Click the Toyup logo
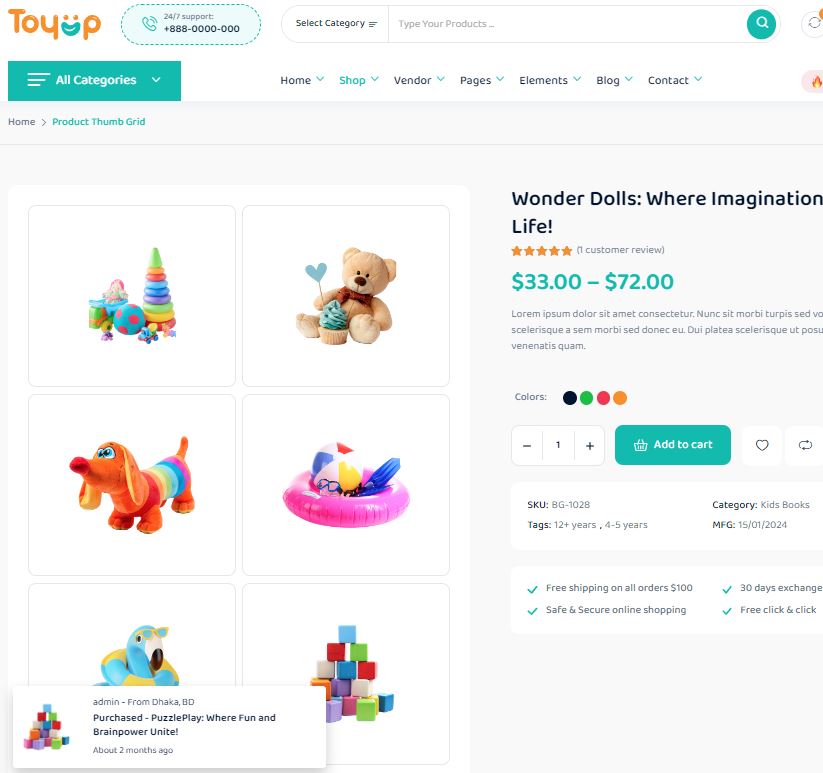The image size is (823, 773). [x=54, y=24]
